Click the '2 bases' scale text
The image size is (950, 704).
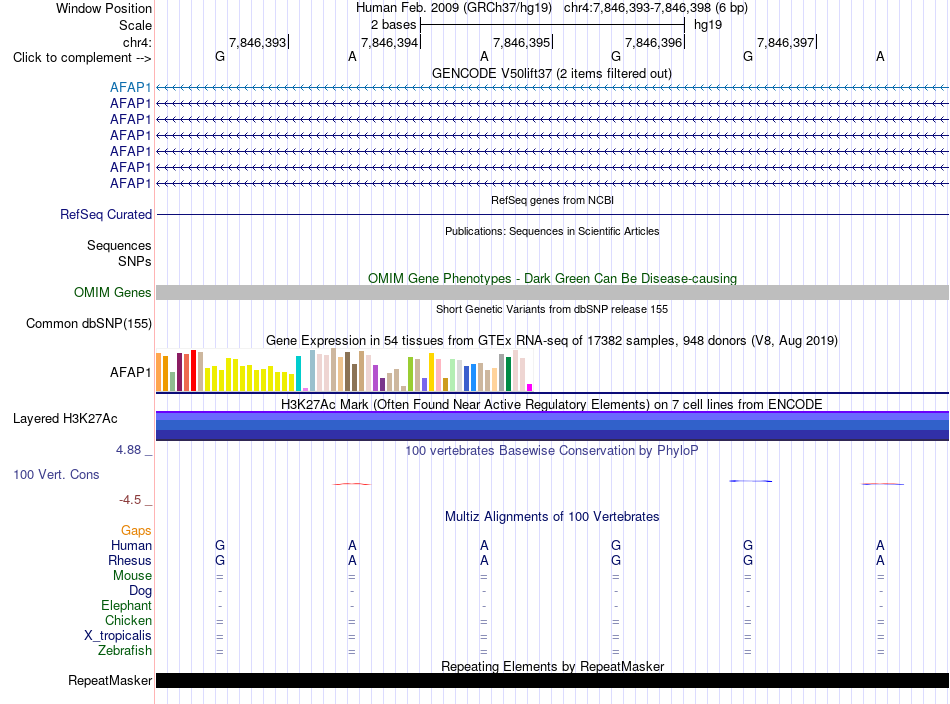click(394, 25)
